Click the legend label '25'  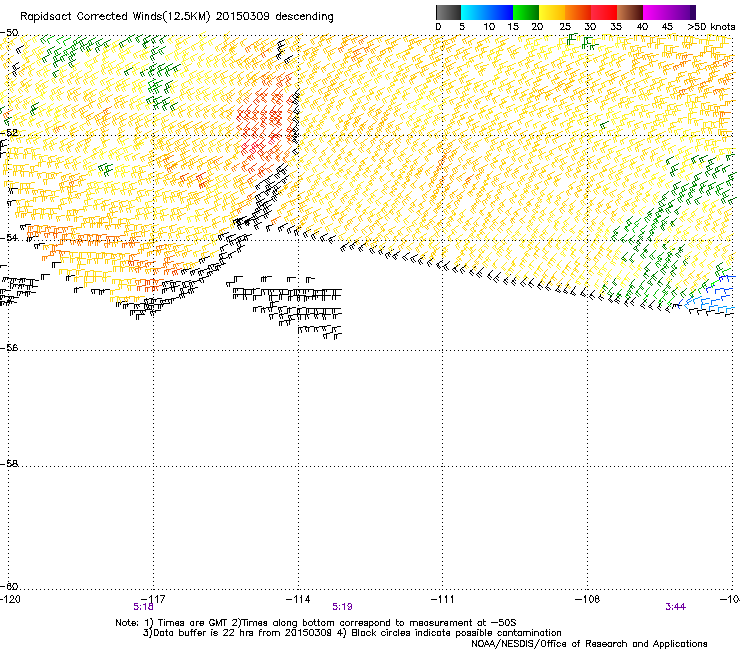[x=565, y=27]
